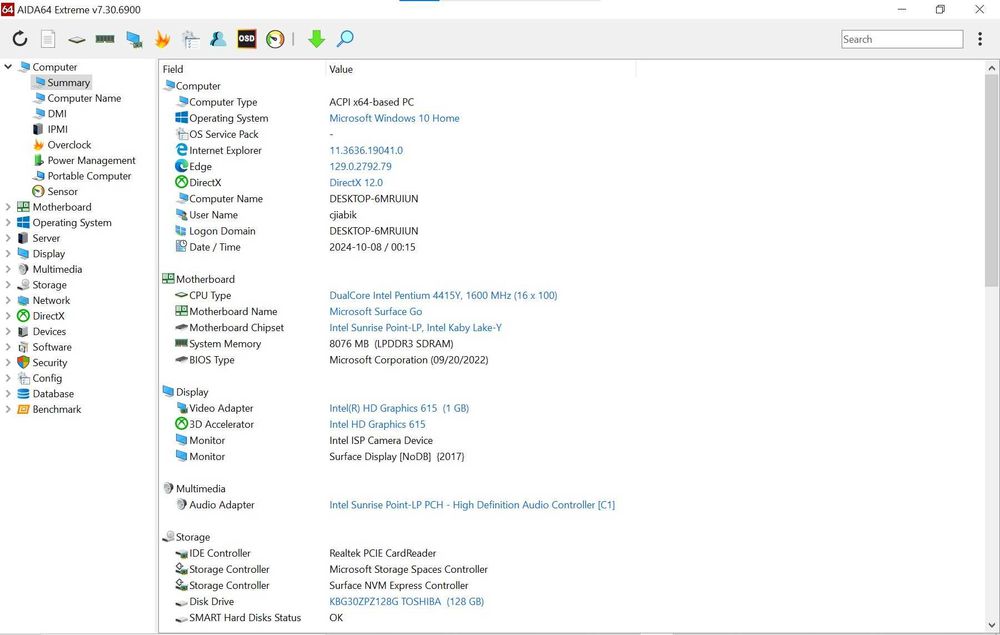Open the CPUID person icon in toolbar
1000x635 pixels.
point(218,39)
